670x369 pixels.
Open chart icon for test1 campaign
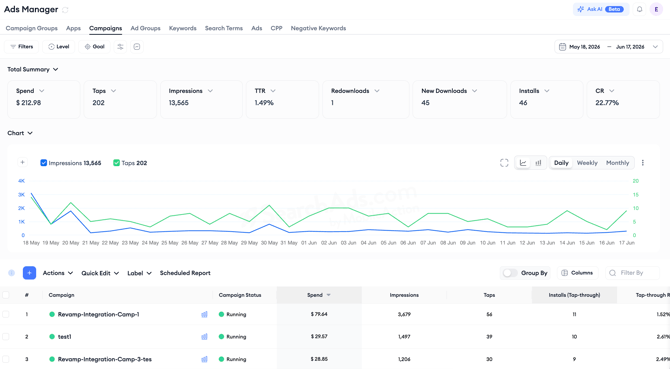(204, 337)
